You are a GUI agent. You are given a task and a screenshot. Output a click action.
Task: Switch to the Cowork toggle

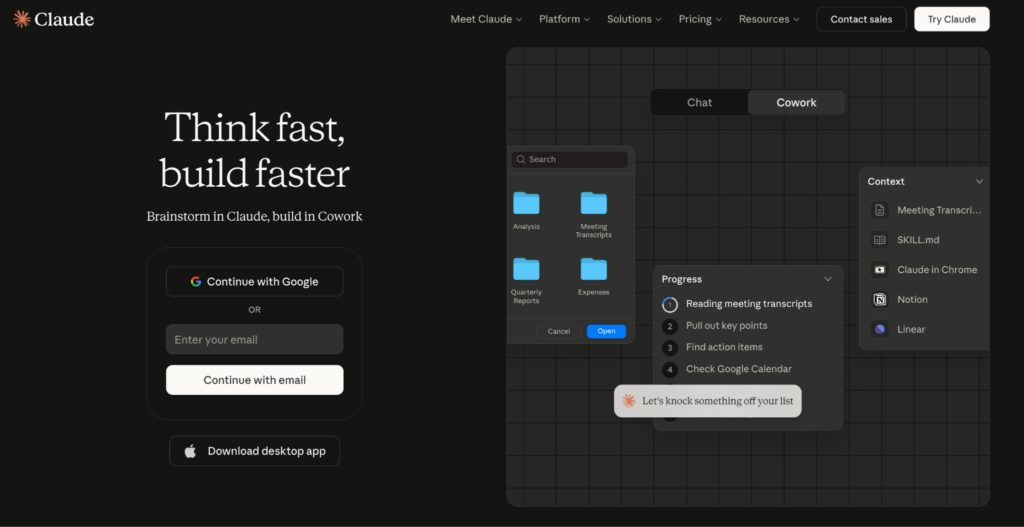click(796, 102)
